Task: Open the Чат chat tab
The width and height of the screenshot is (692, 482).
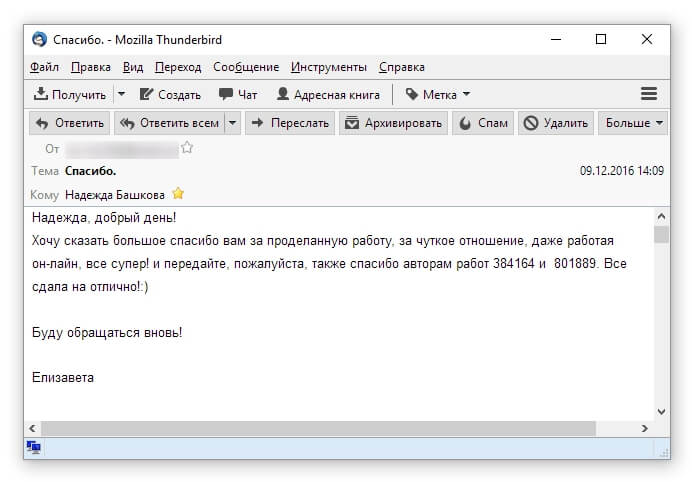Action: (237, 94)
